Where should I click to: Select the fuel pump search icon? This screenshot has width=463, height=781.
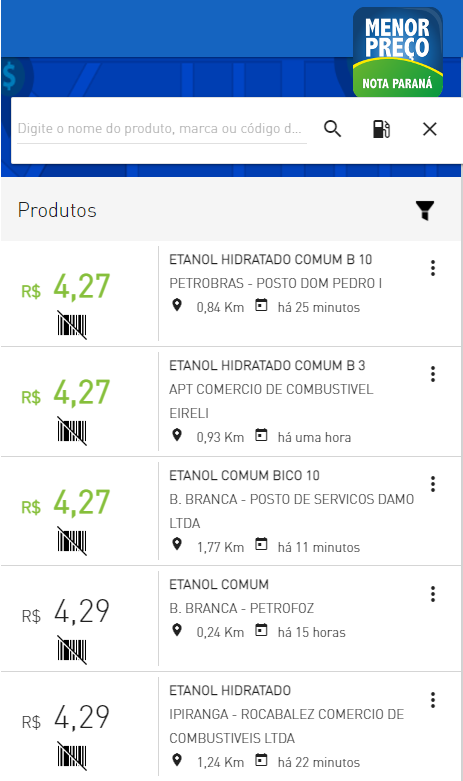pyautogui.click(x=381, y=129)
